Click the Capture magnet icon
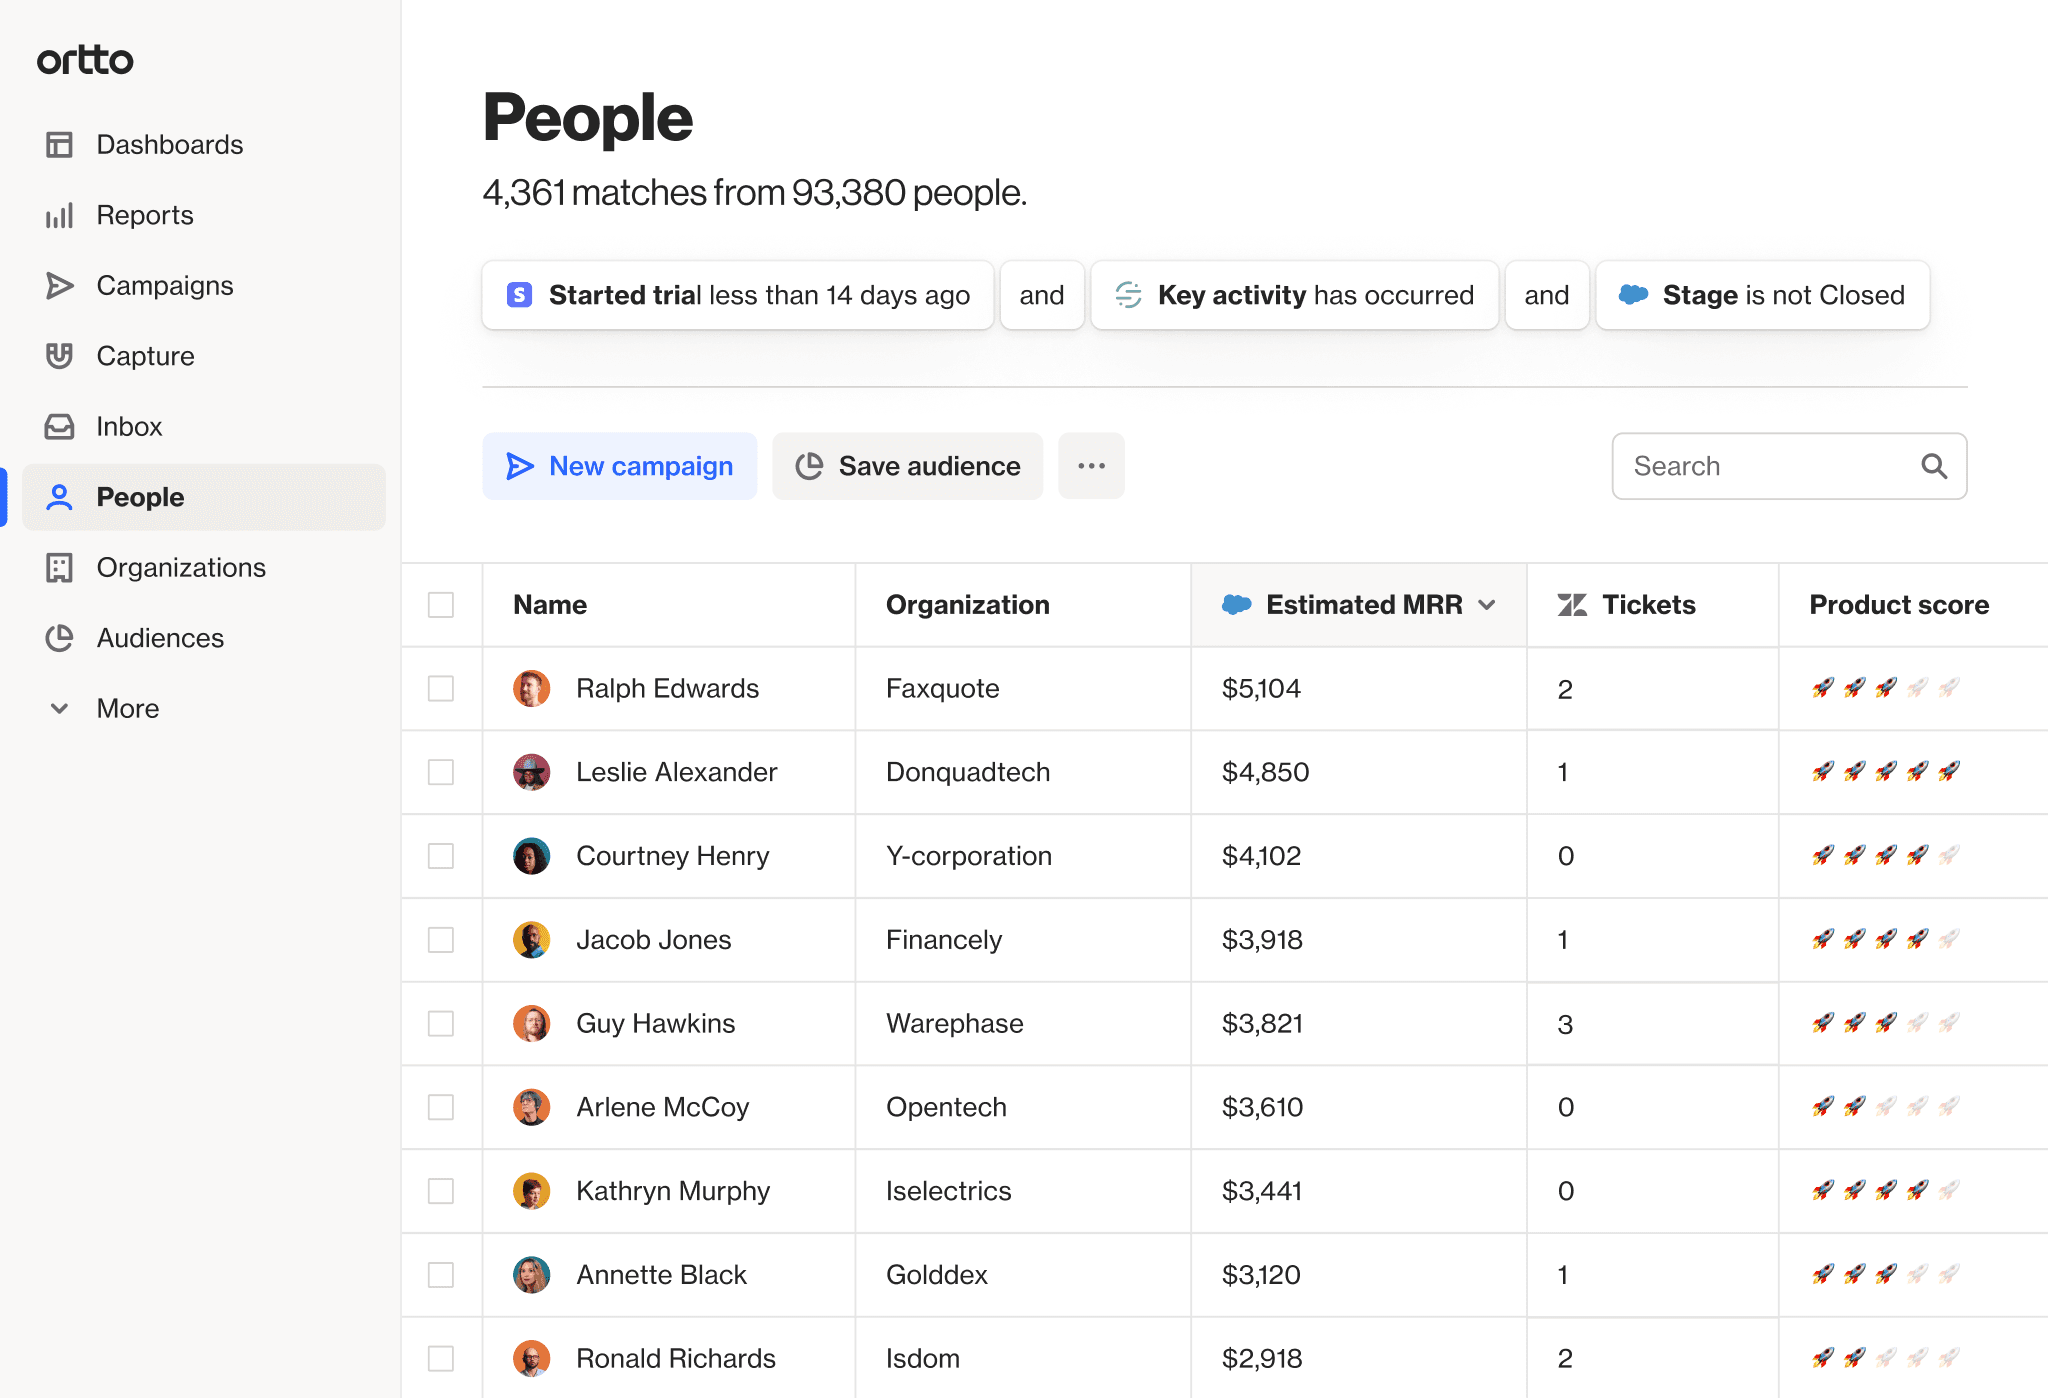Screen dimensions: 2048x1398 60,356
